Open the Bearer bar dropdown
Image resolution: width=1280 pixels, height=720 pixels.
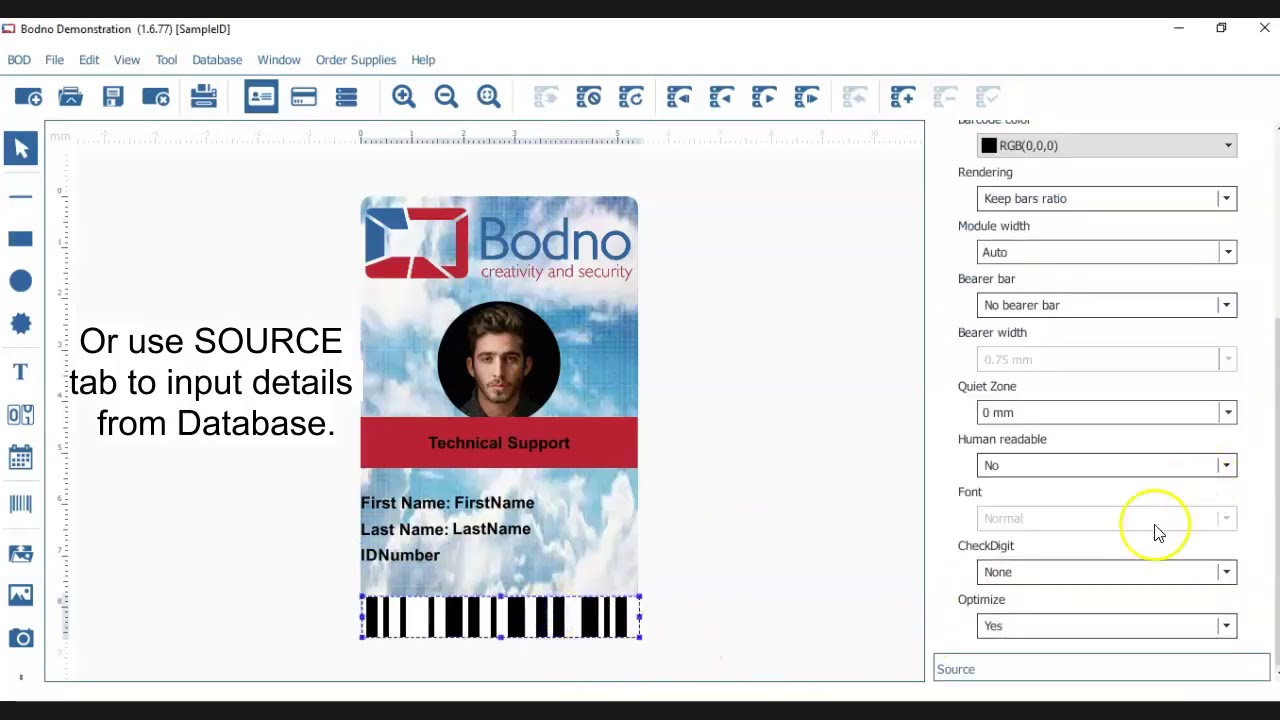[1107, 306]
